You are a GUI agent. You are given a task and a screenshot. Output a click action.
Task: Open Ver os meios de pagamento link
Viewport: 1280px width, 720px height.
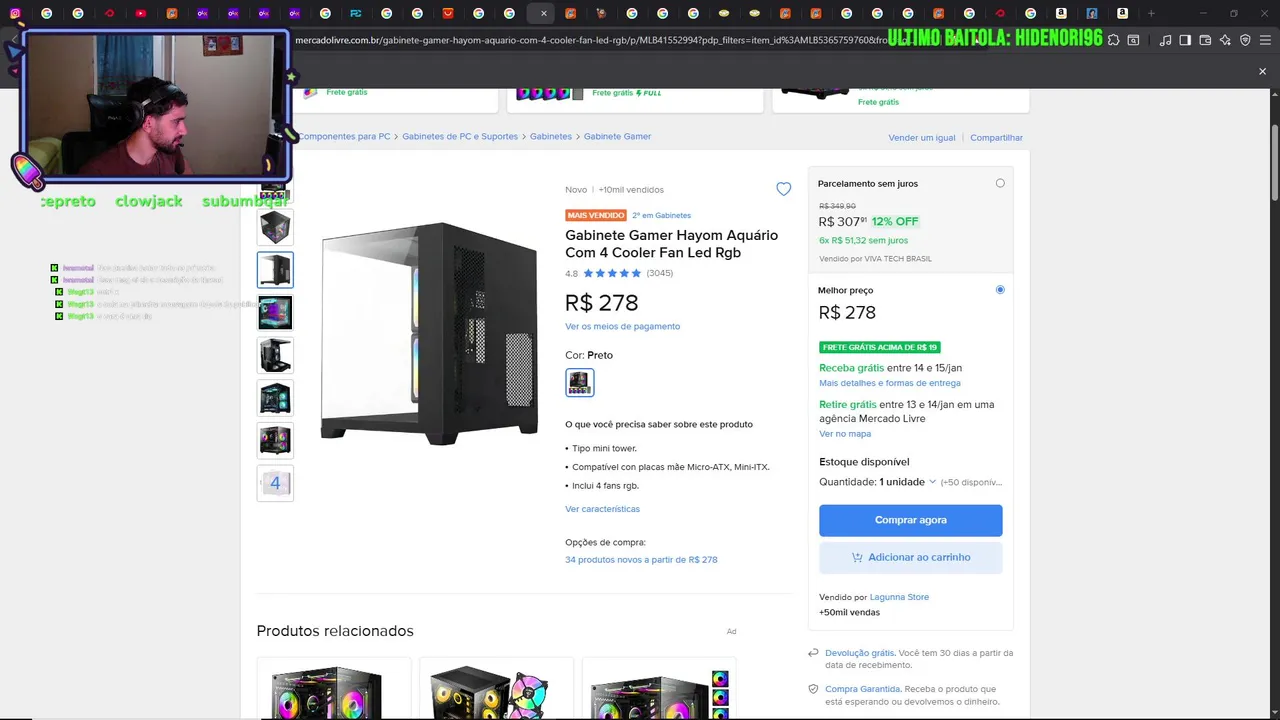pos(622,326)
